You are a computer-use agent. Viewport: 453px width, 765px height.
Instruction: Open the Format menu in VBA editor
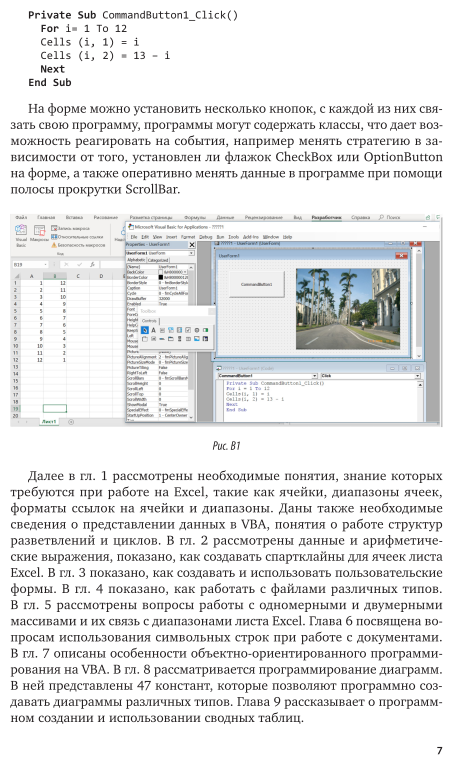click(188, 237)
